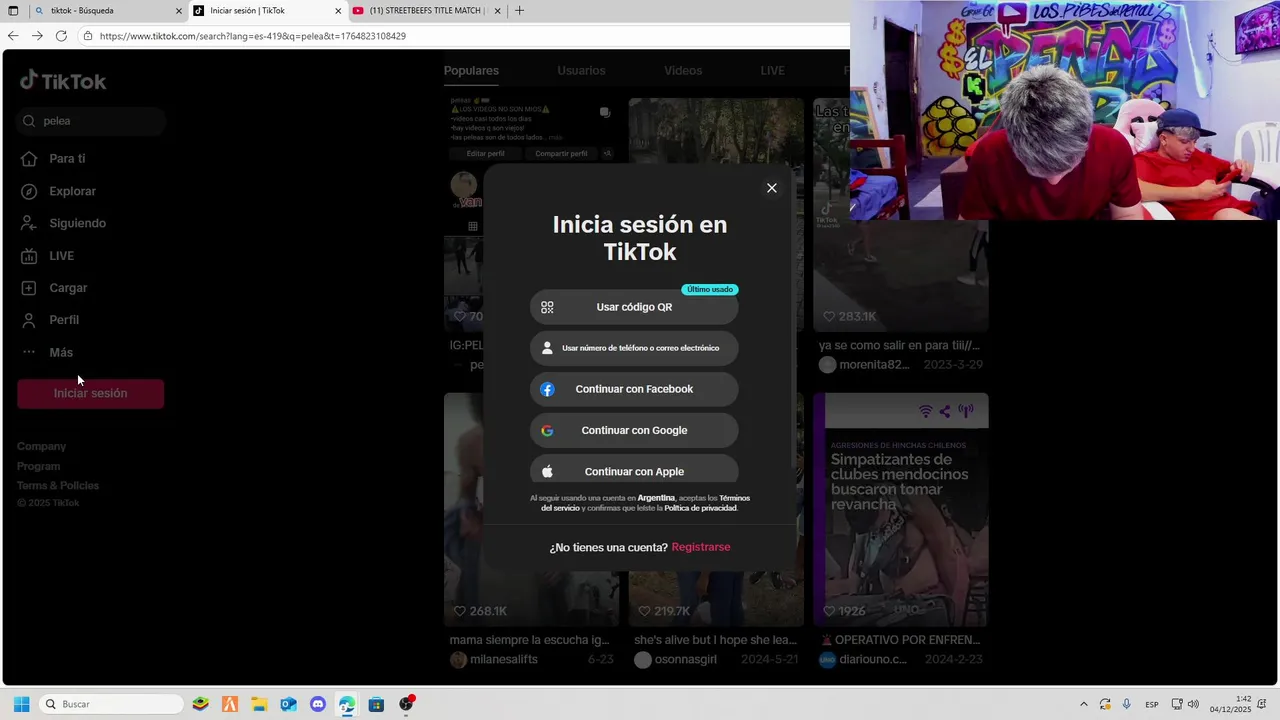
Task: Go back in browser history
Action: tap(13, 36)
